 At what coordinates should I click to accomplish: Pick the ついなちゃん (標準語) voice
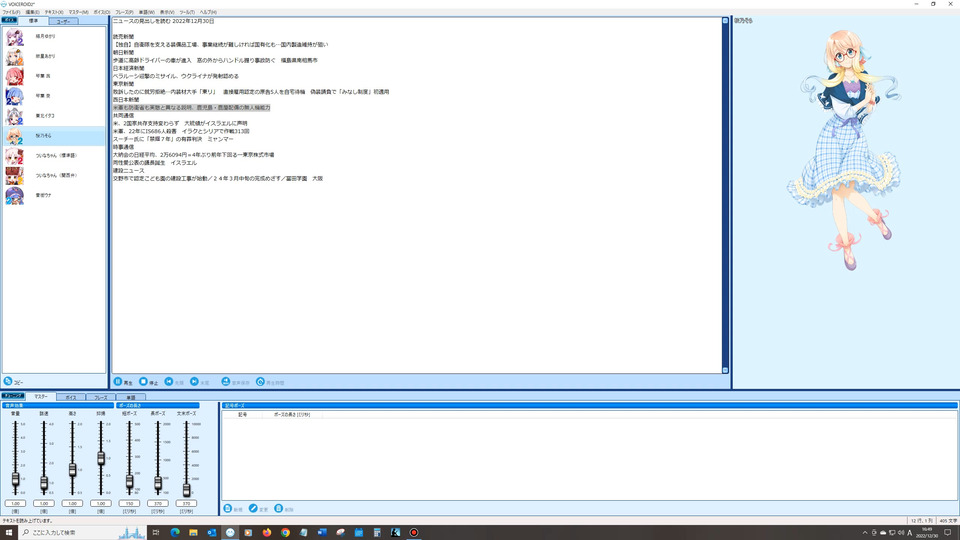click(54, 156)
